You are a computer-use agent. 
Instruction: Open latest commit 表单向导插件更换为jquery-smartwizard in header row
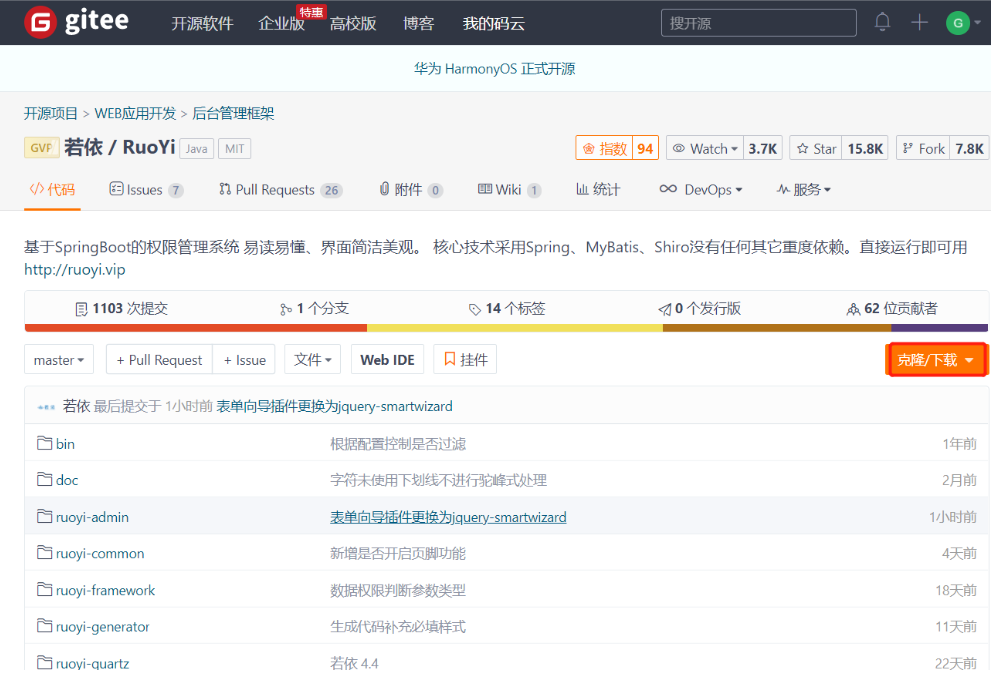click(x=334, y=407)
